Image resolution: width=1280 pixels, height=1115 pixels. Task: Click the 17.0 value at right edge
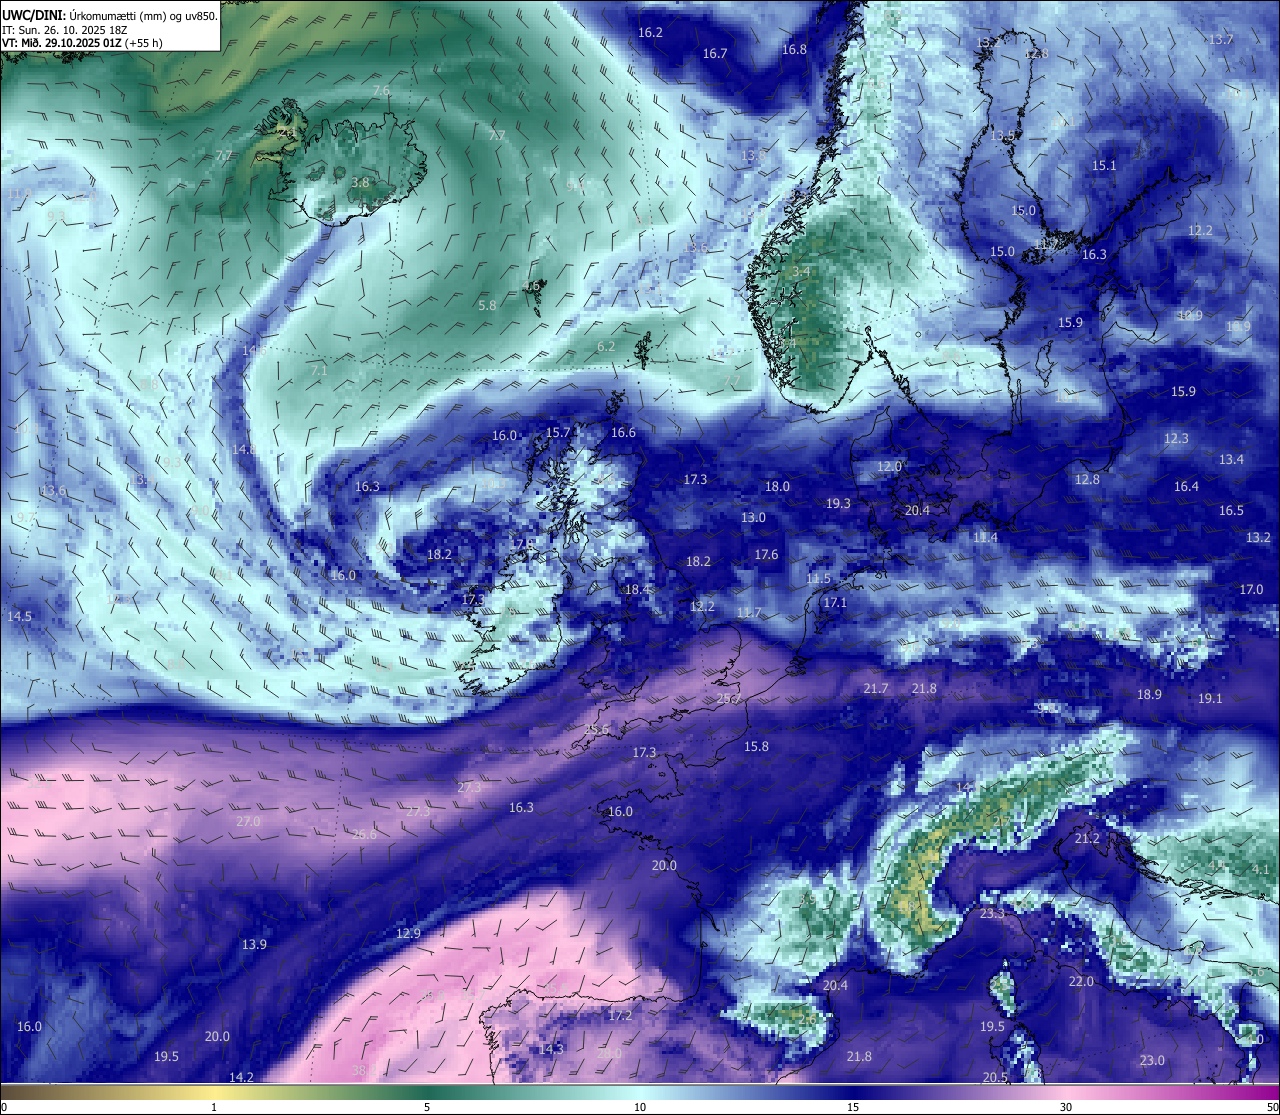[x=1251, y=590]
